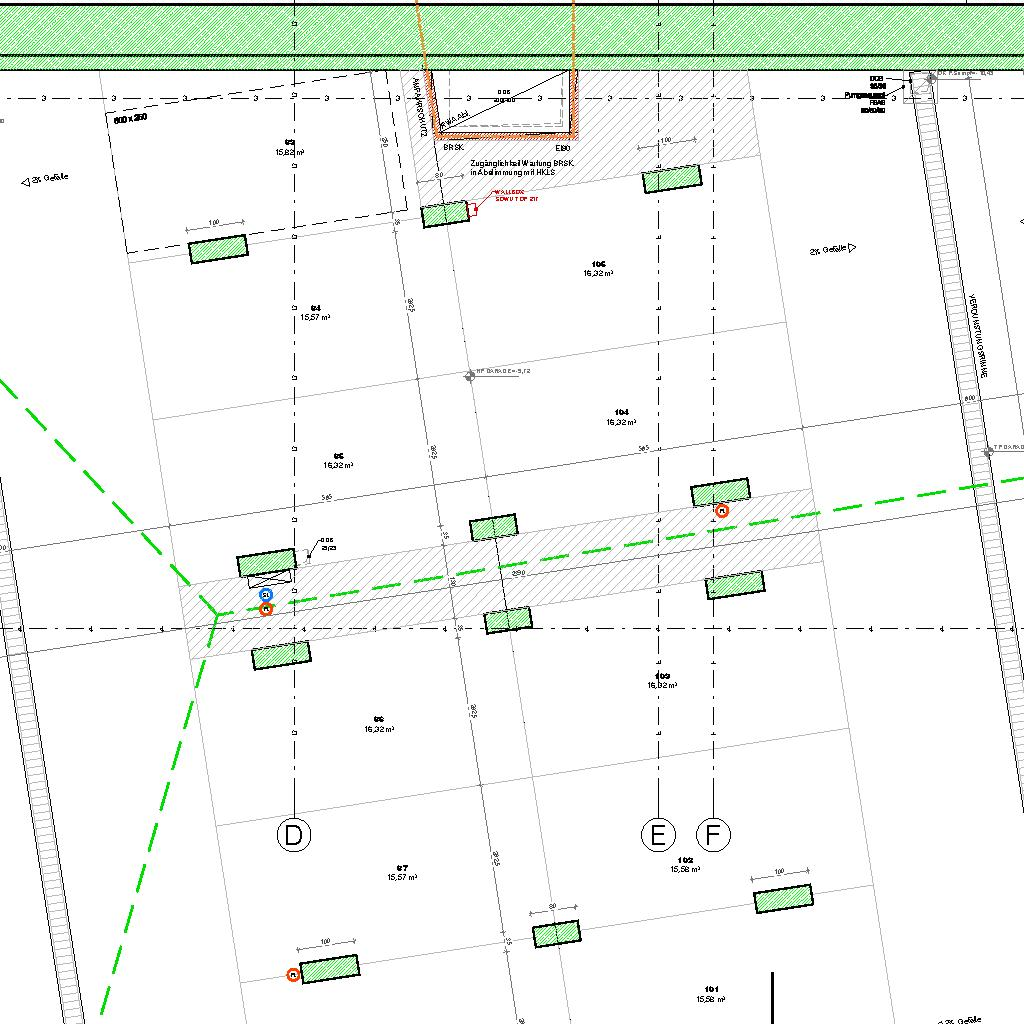1024x1024 pixels.
Task: Select the BRSK label under the orange shaft
Action: coord(453,146)
